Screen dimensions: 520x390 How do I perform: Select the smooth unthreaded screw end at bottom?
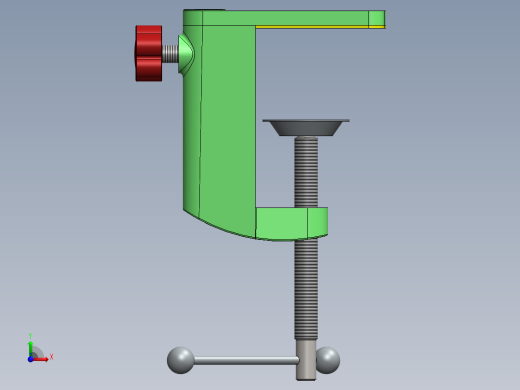pyautogui.click(x=306, y=360)
